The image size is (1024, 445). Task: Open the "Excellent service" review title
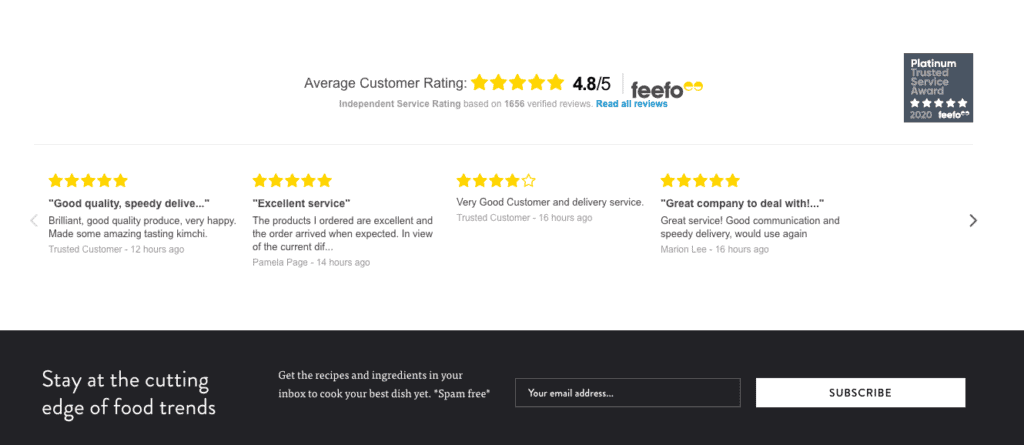301,203
